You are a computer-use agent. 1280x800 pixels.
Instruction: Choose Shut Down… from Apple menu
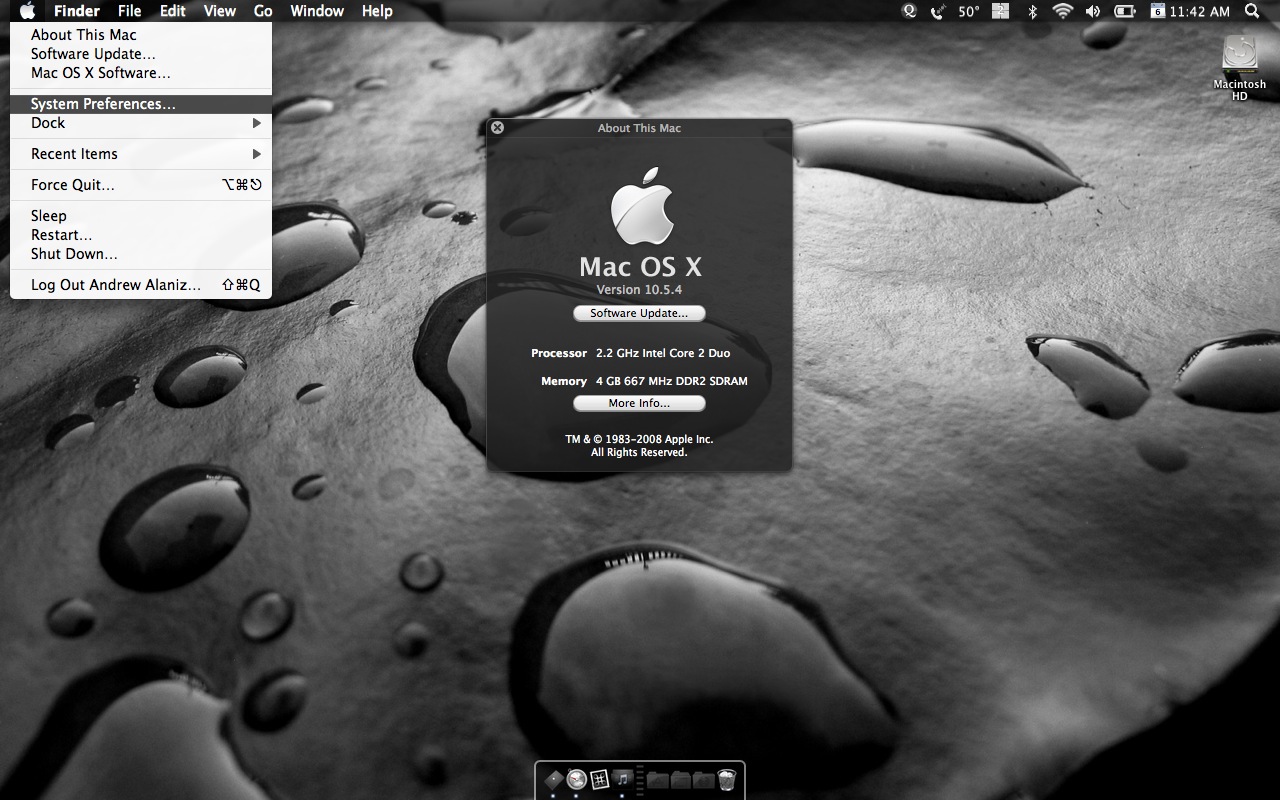(x=141, y=254)
